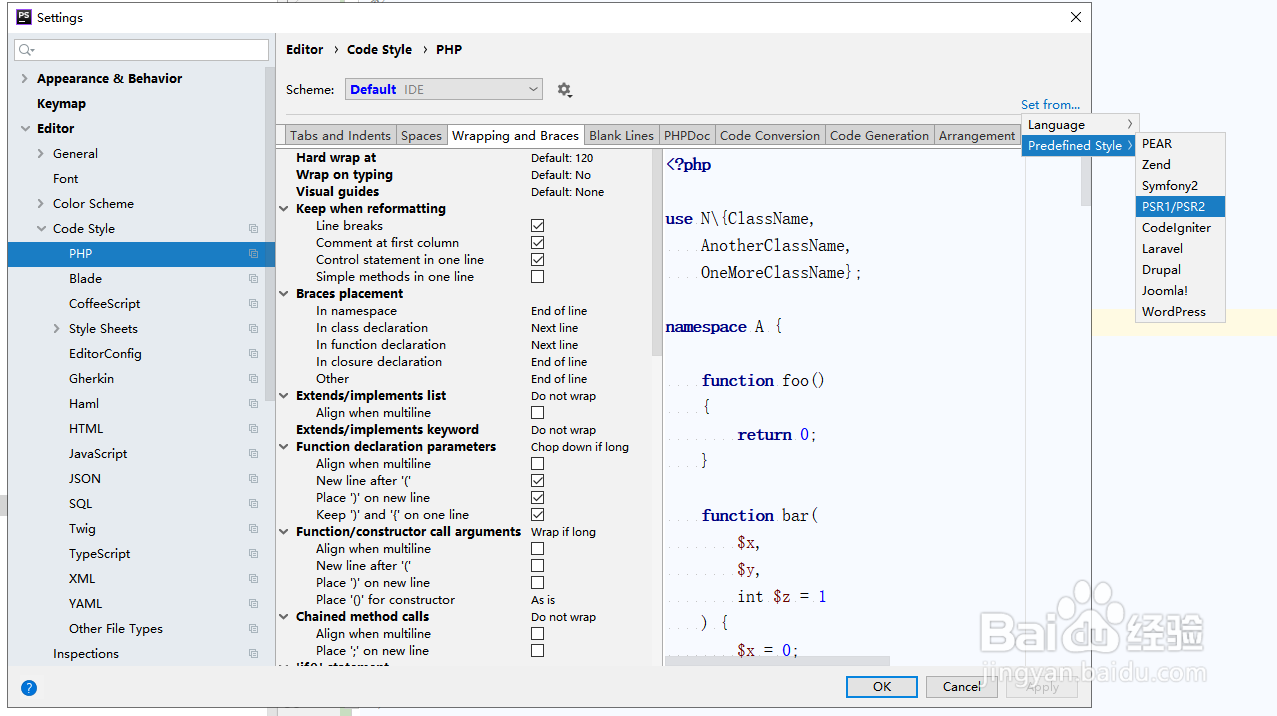Screen dimensions: 1277x716
Task: Uncheck Control statement in one line
Action: point(538,260)
